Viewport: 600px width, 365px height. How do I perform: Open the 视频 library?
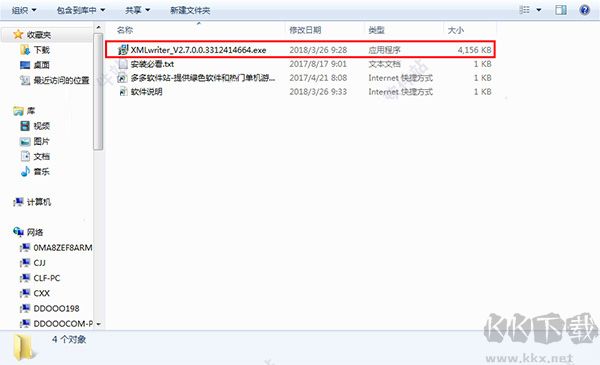pyautogui.click(x=42, y=126)
